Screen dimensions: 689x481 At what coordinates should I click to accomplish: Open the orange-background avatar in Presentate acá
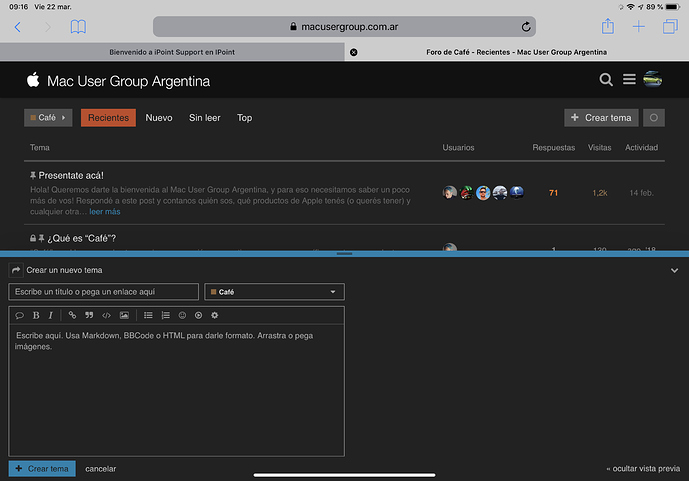(x=483, y=192)
